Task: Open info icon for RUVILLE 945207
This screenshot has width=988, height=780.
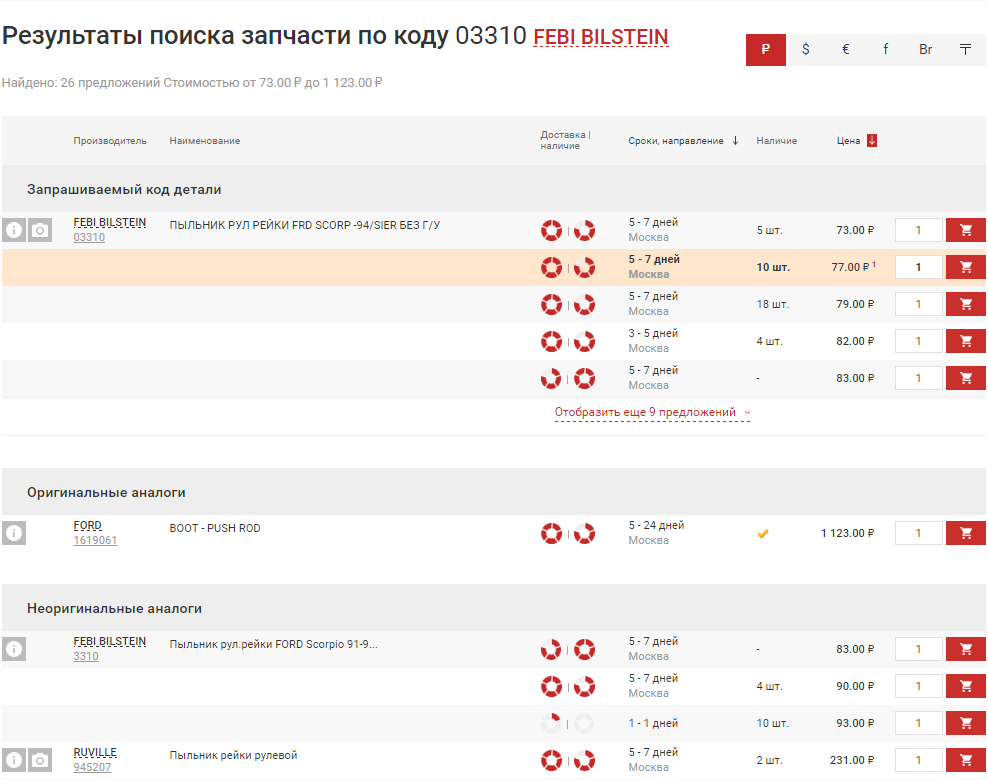Action: 14,760
